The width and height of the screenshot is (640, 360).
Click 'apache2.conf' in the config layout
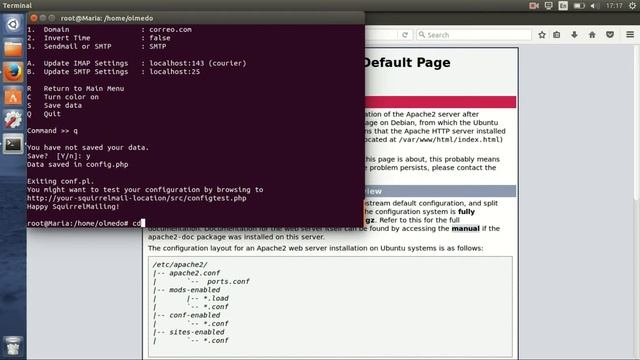(195, 273)
